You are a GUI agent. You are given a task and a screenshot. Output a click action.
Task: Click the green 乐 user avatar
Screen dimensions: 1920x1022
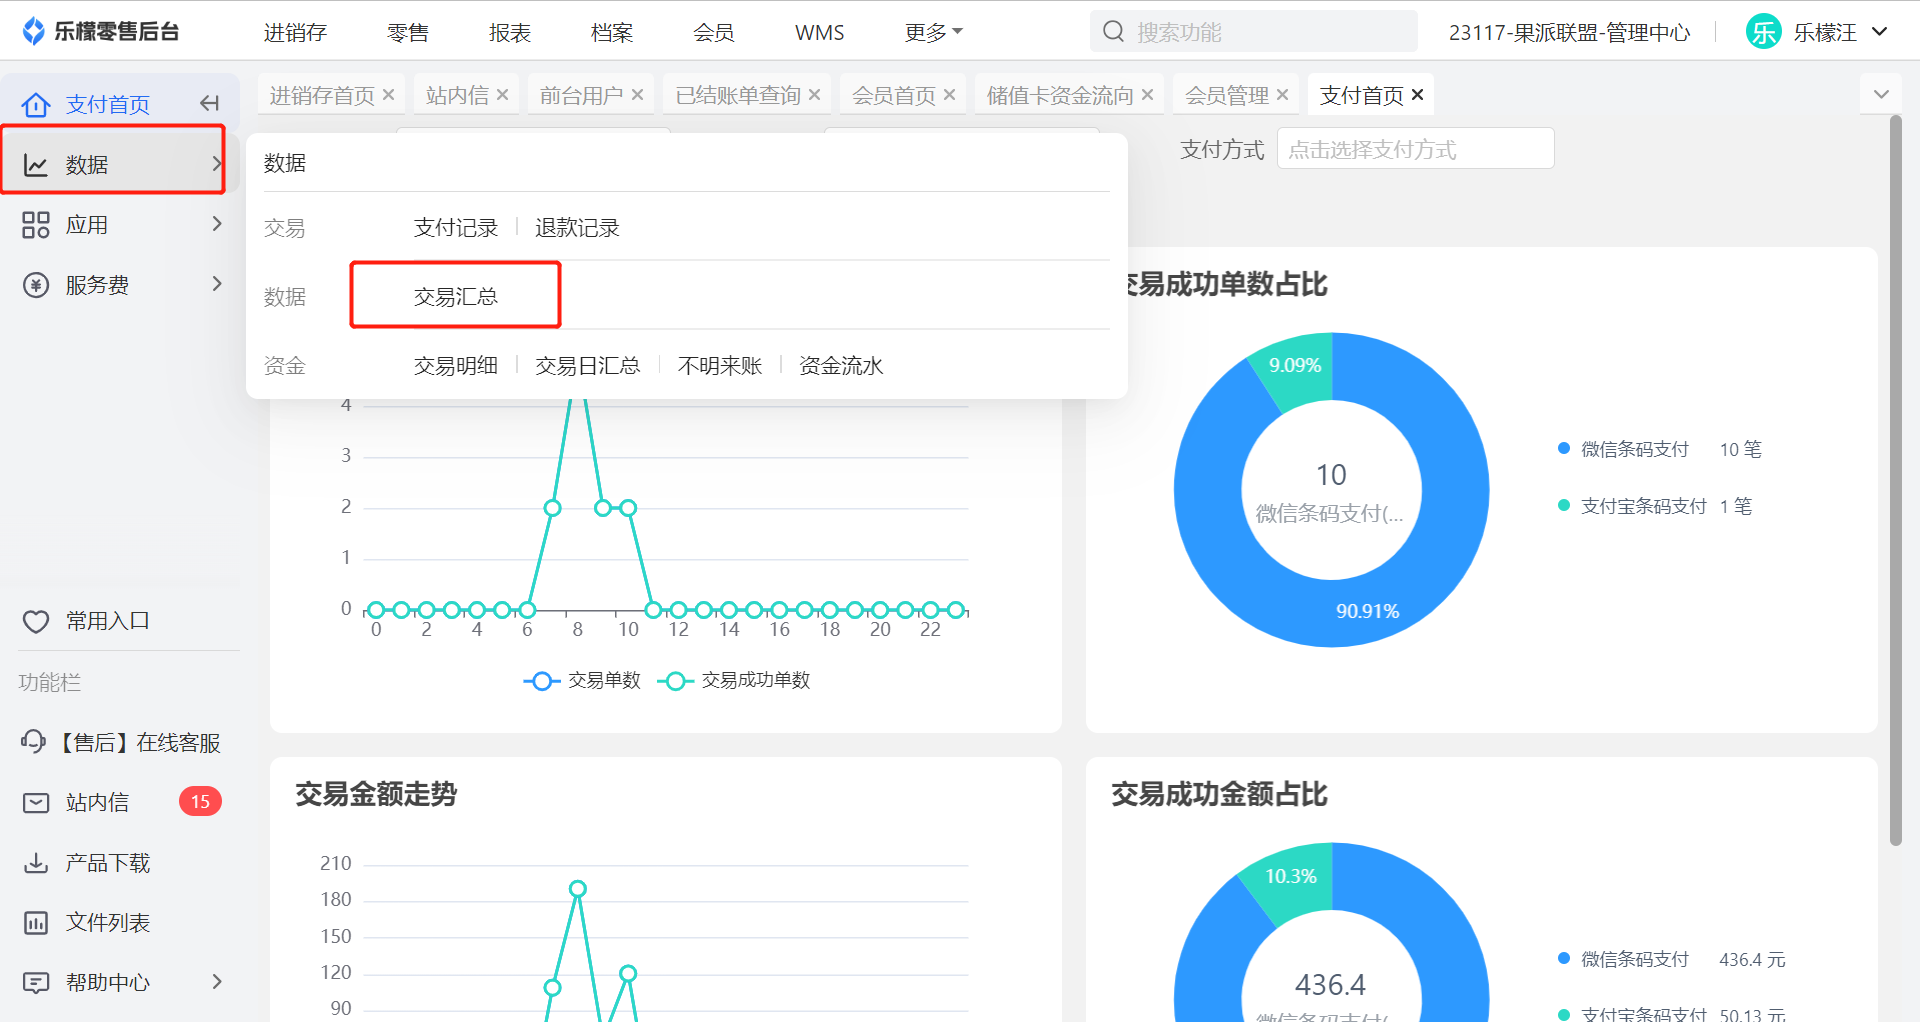(x=1763, y=32)
